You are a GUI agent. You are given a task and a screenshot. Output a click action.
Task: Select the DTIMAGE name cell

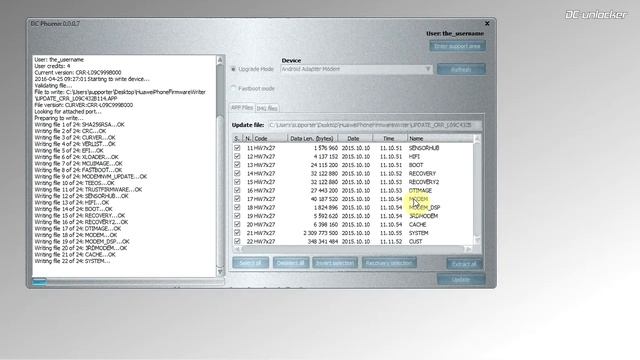(x=420, y=191)
